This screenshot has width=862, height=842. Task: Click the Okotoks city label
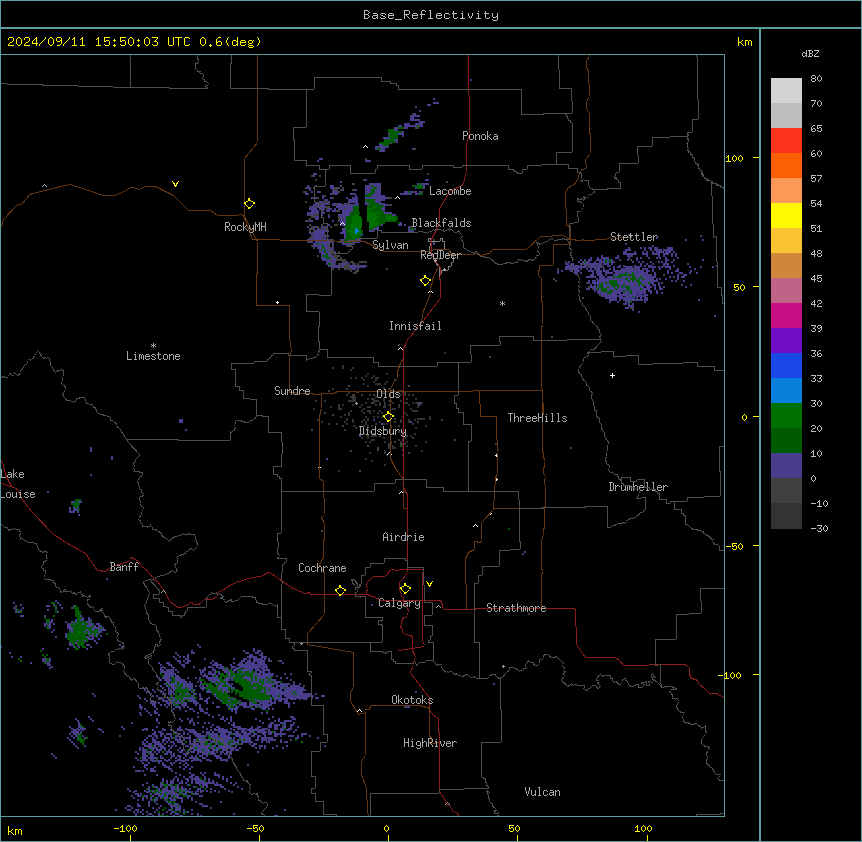(x=412, y=700)
